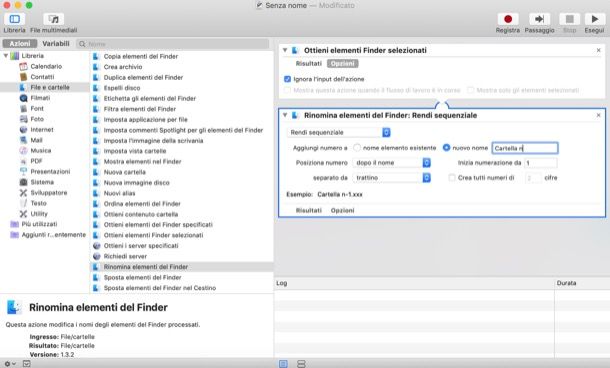Collapse the Rinomina elementi del Finder action
Image resolution: width=610 pixels, height=368 pixels.
click(285, 115)
